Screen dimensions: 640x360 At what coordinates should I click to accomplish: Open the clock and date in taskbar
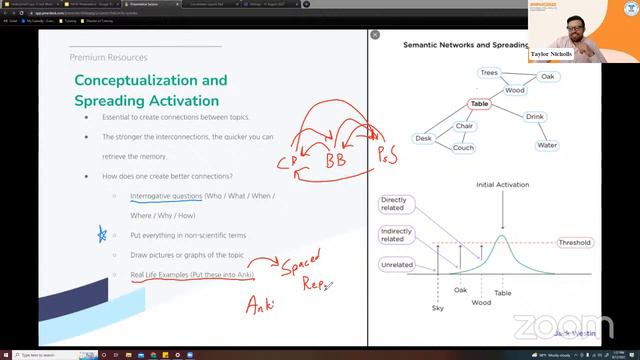click(x=619, y=355)
